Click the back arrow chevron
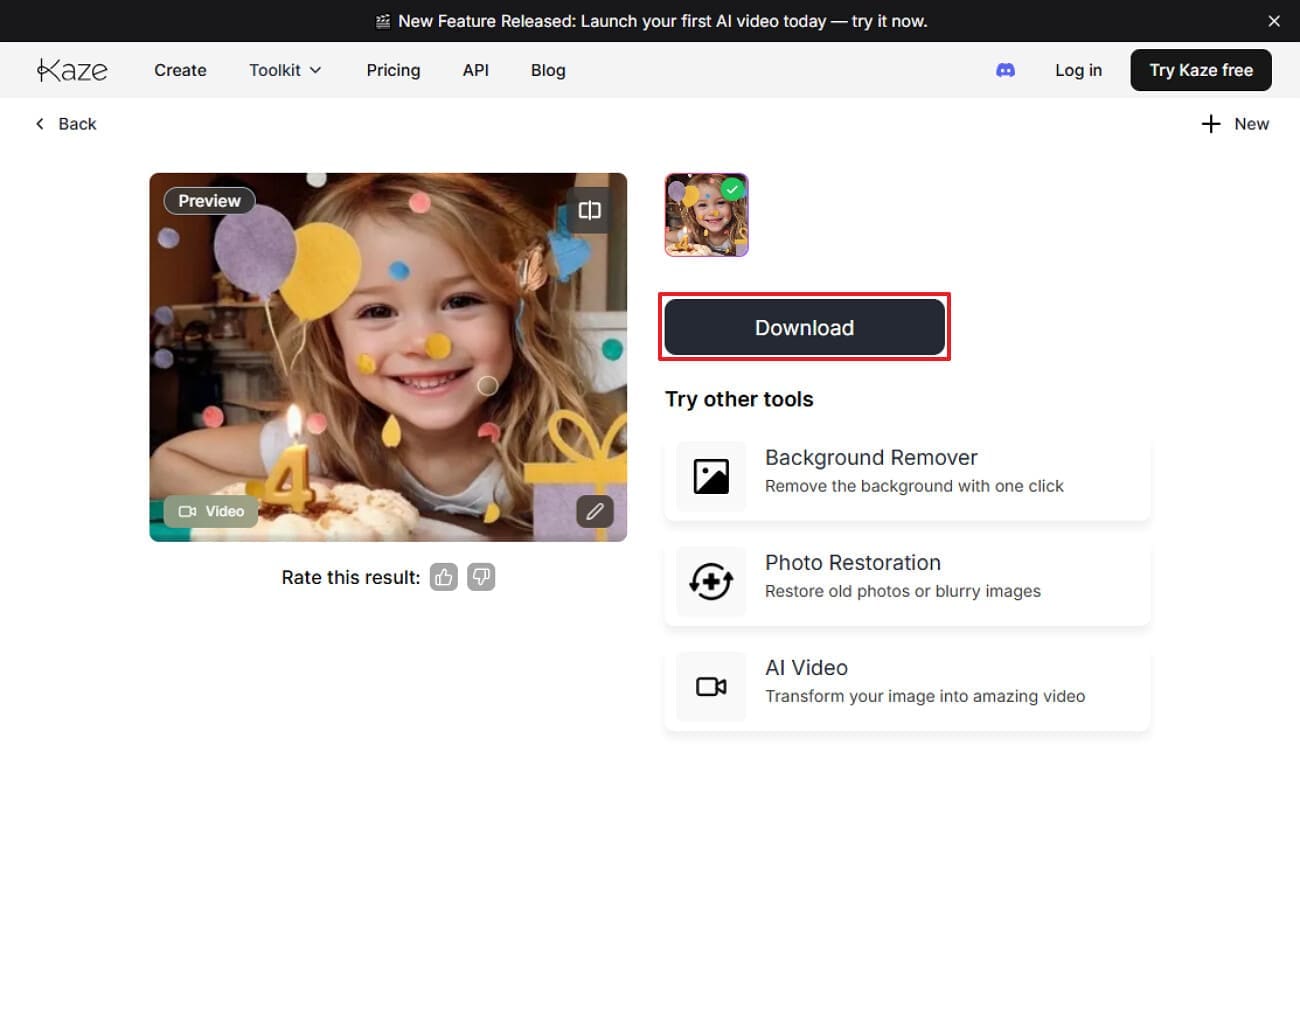The image size is (1300, 1009). pyautogui.click(x=40, y=124)
